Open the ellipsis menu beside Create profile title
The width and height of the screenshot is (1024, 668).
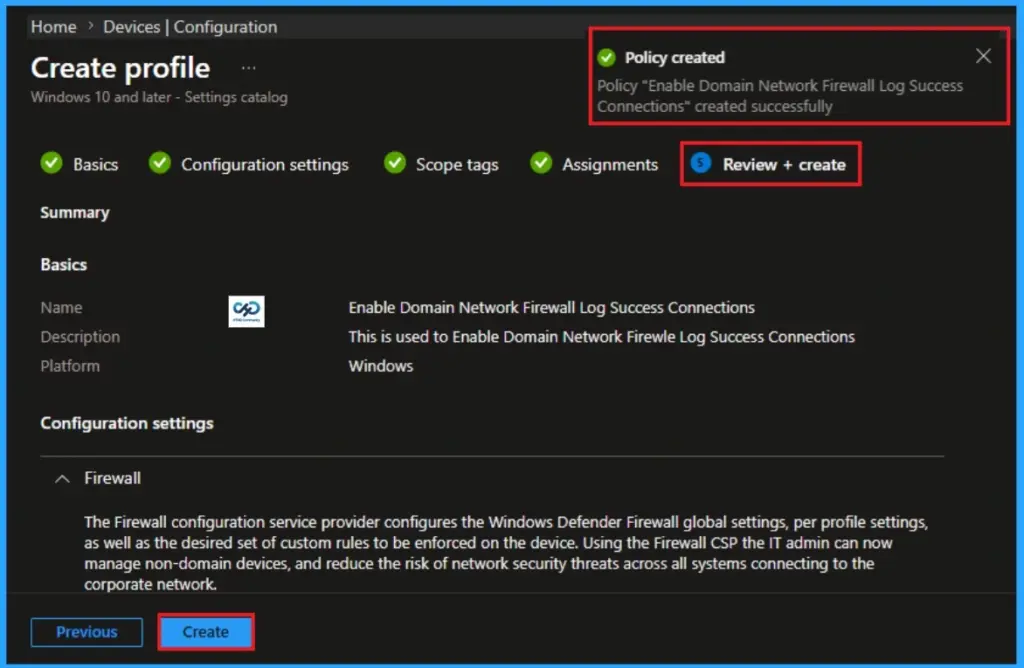247,66
